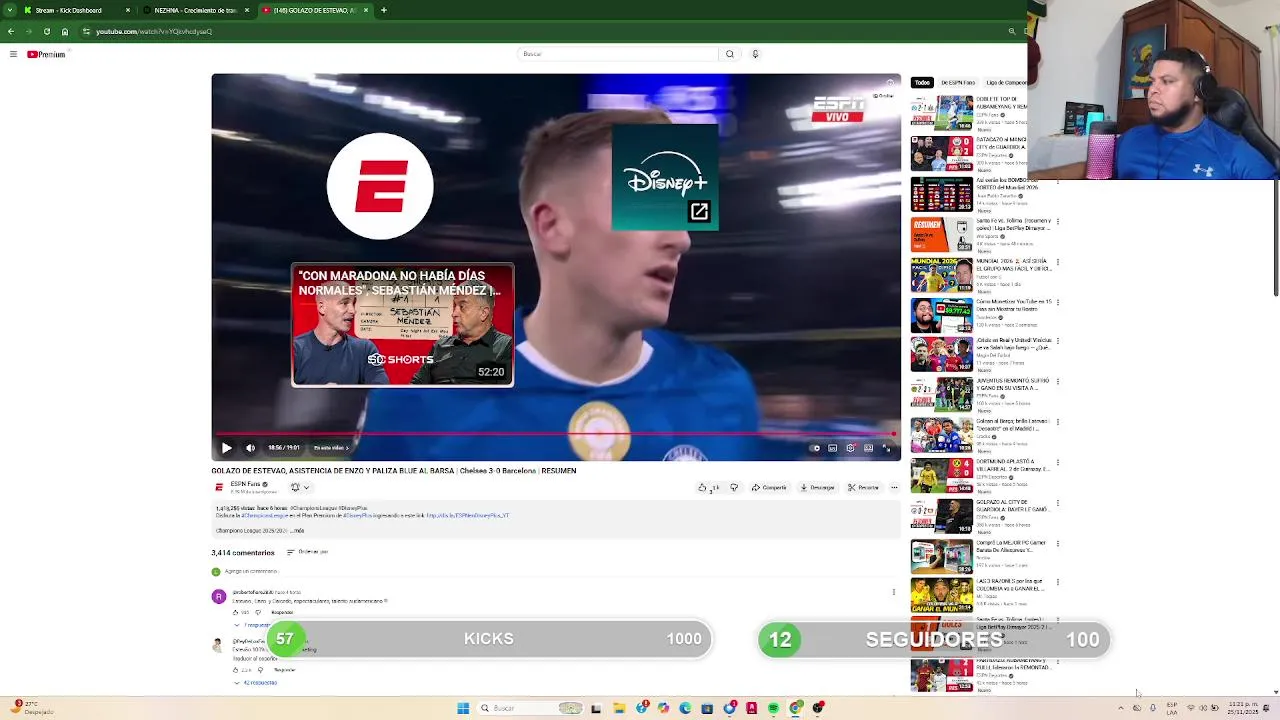Show hidden system tray icons chevron

pyautogui.click(x=1121, y=708)
